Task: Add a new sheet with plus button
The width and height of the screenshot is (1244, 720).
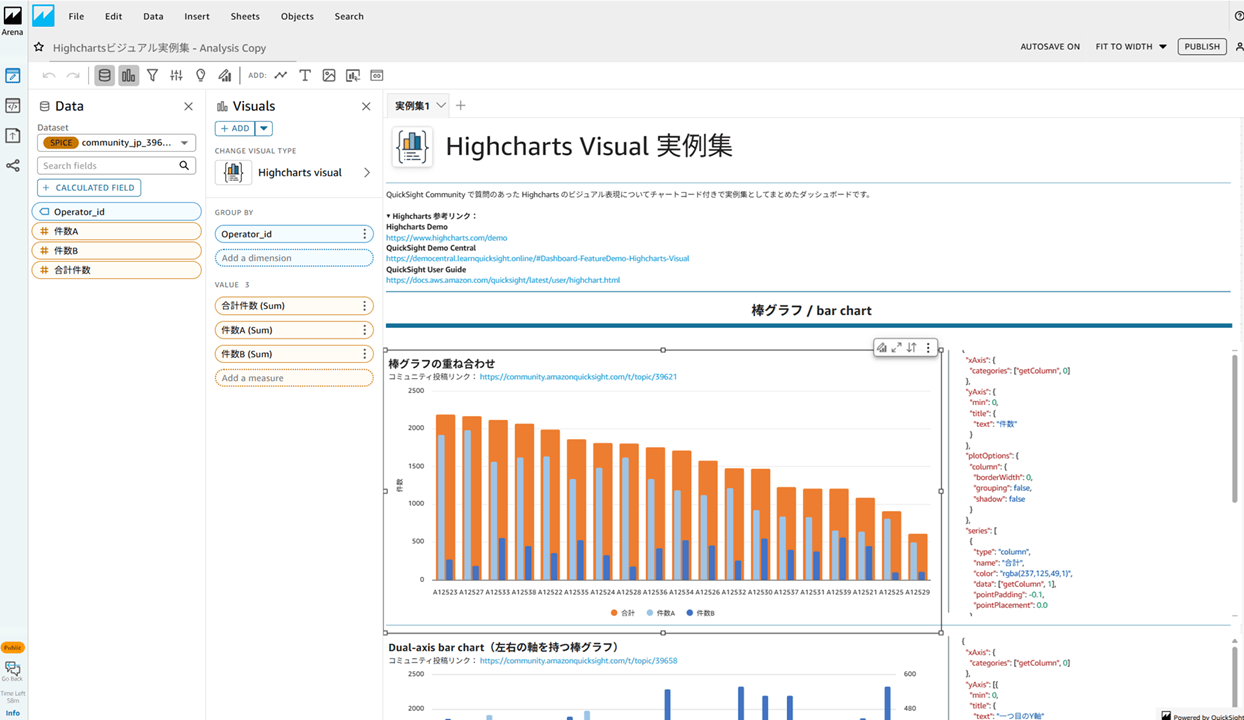Action: 461,106
